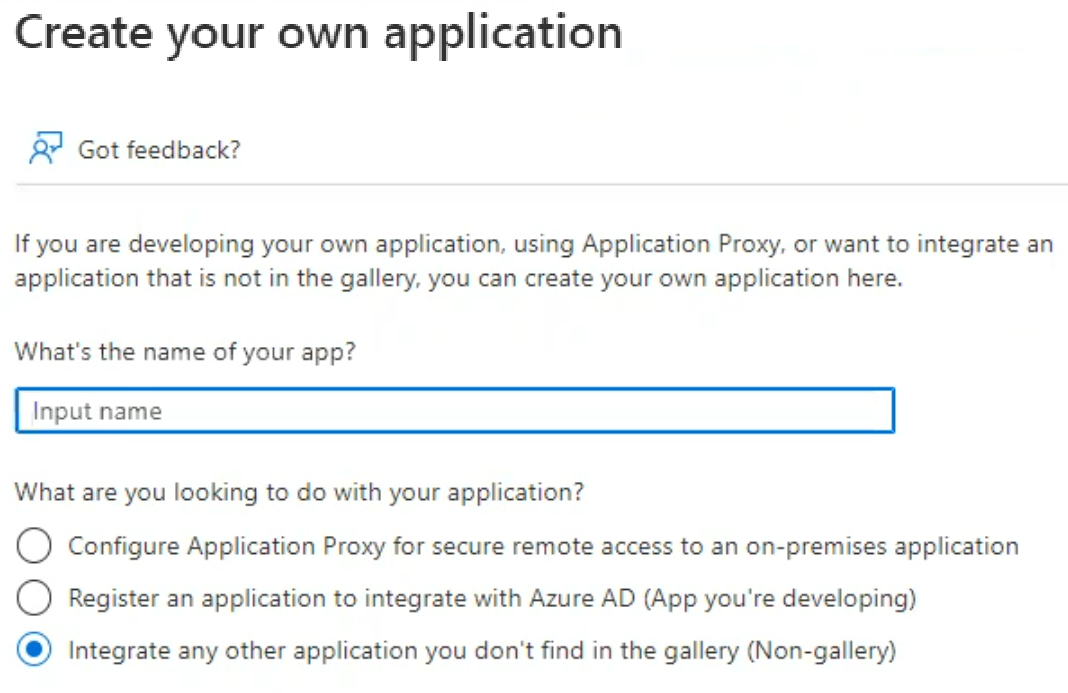Click the Configure Application Proxy option label
The height and width of the screenshot is (693, 1068).
tap(544, 546)
